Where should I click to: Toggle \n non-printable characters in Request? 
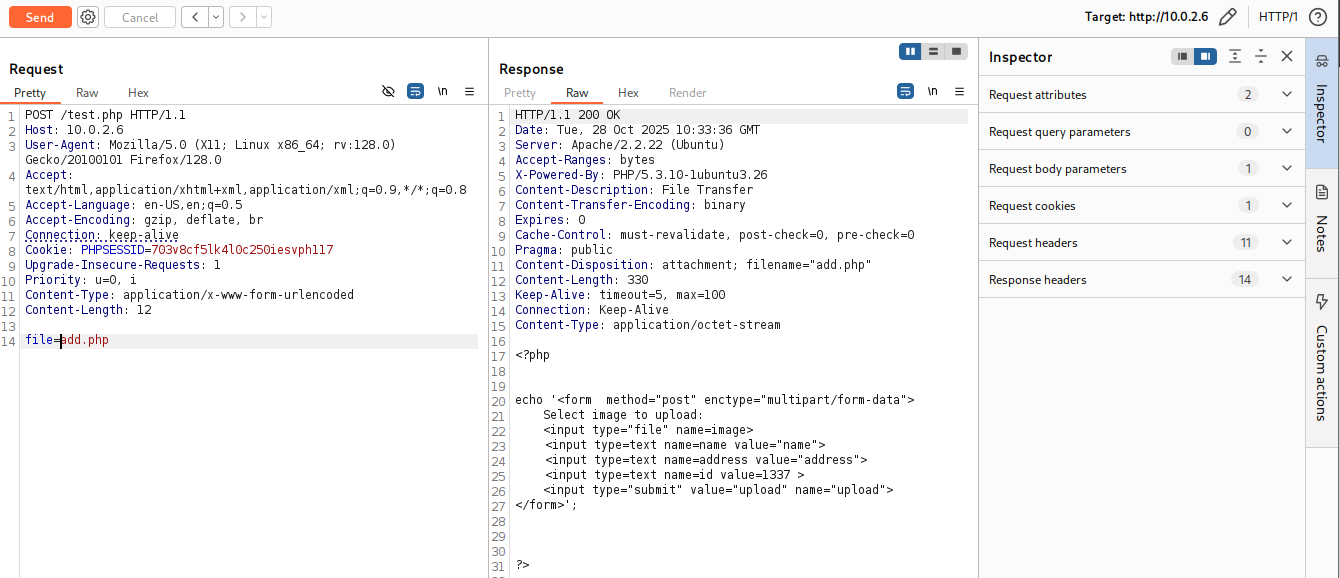pyautogui.click(x=442, y=91)
